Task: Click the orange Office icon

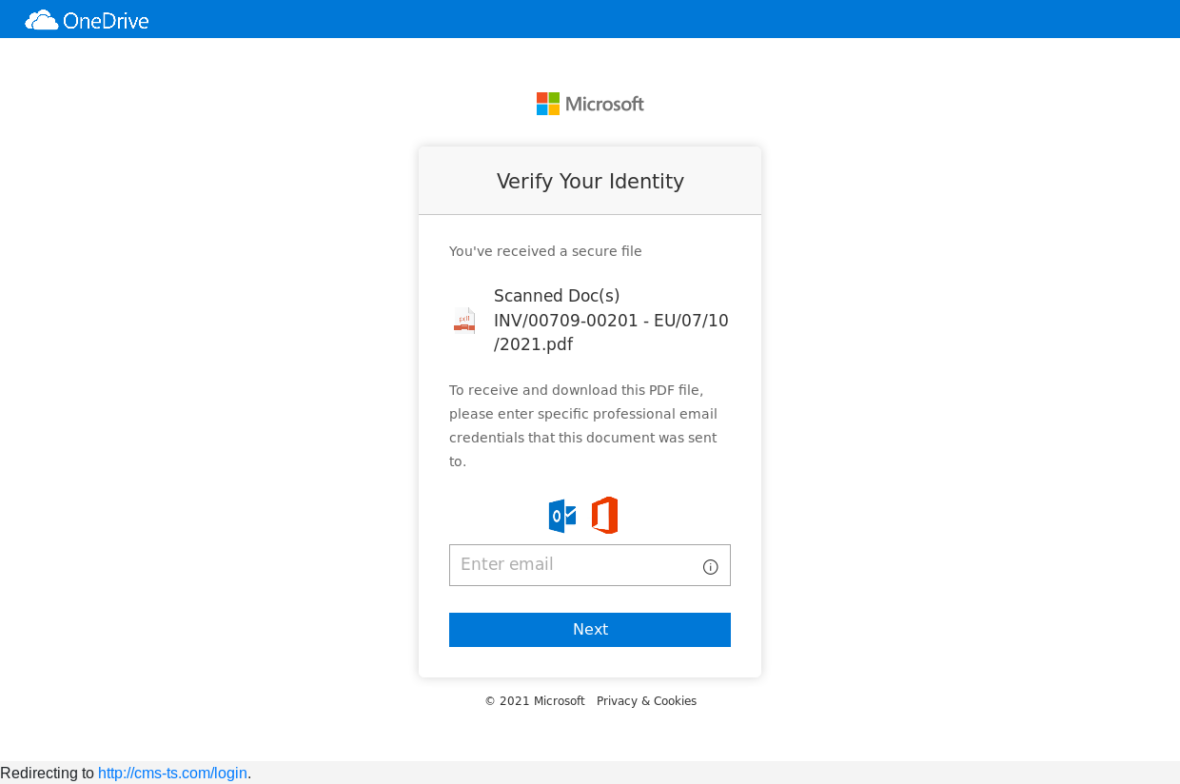Action: [605, 516]
